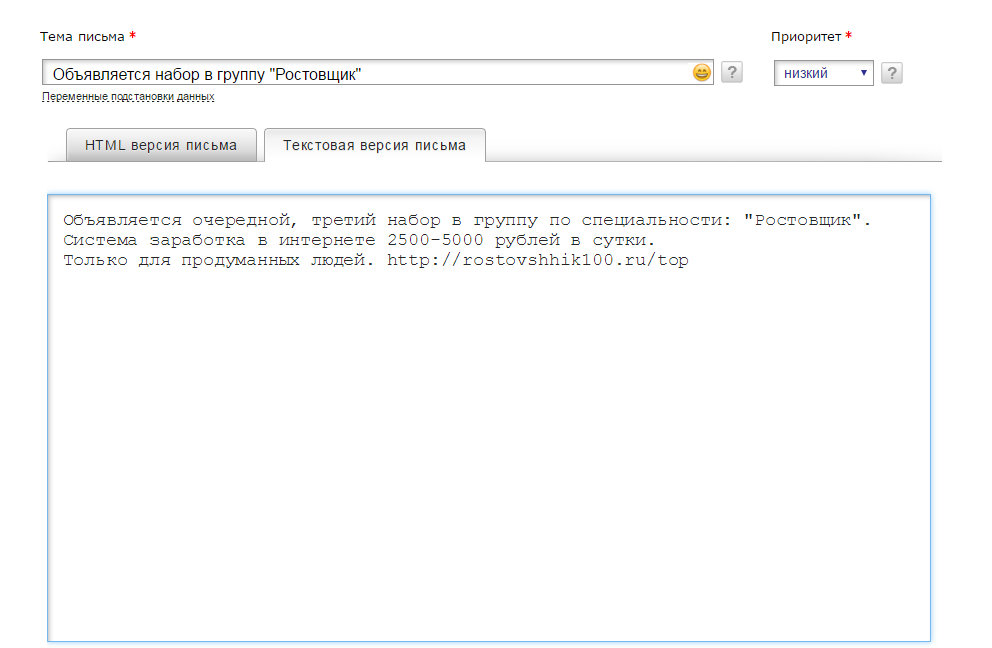Click help icon next to priority dropdown
The height and width of the screenshot is (648, 992).
(x=892, y=73)
